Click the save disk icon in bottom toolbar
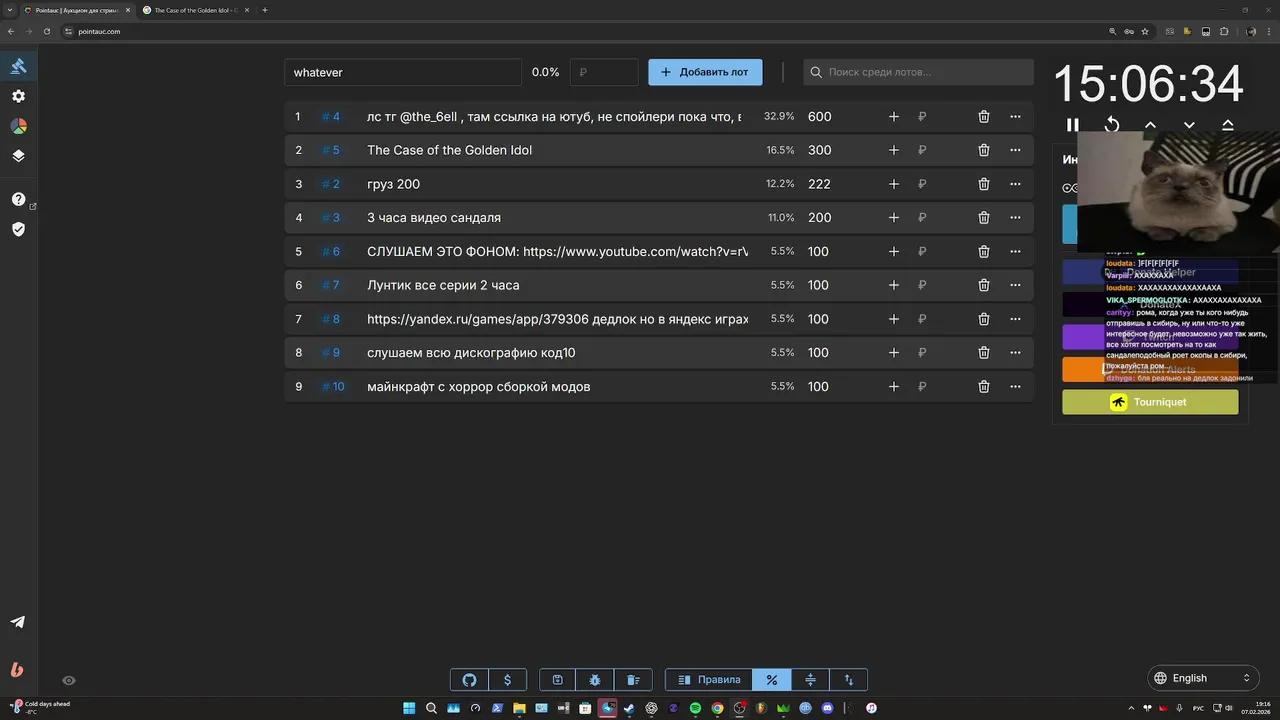Screen dimensions: 1280x720 (558, 680)
